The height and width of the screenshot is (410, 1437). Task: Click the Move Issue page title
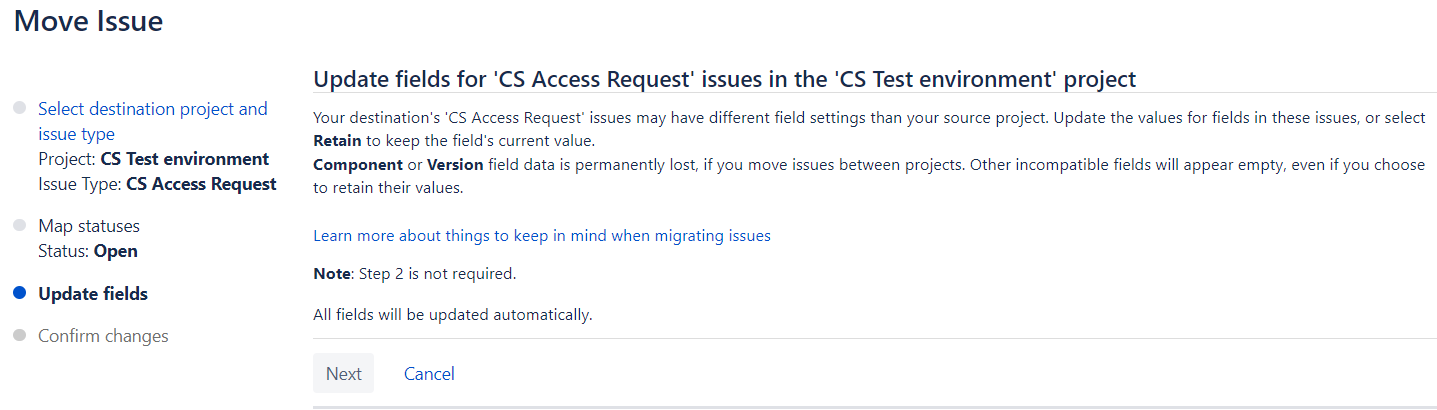coord(89,20)
